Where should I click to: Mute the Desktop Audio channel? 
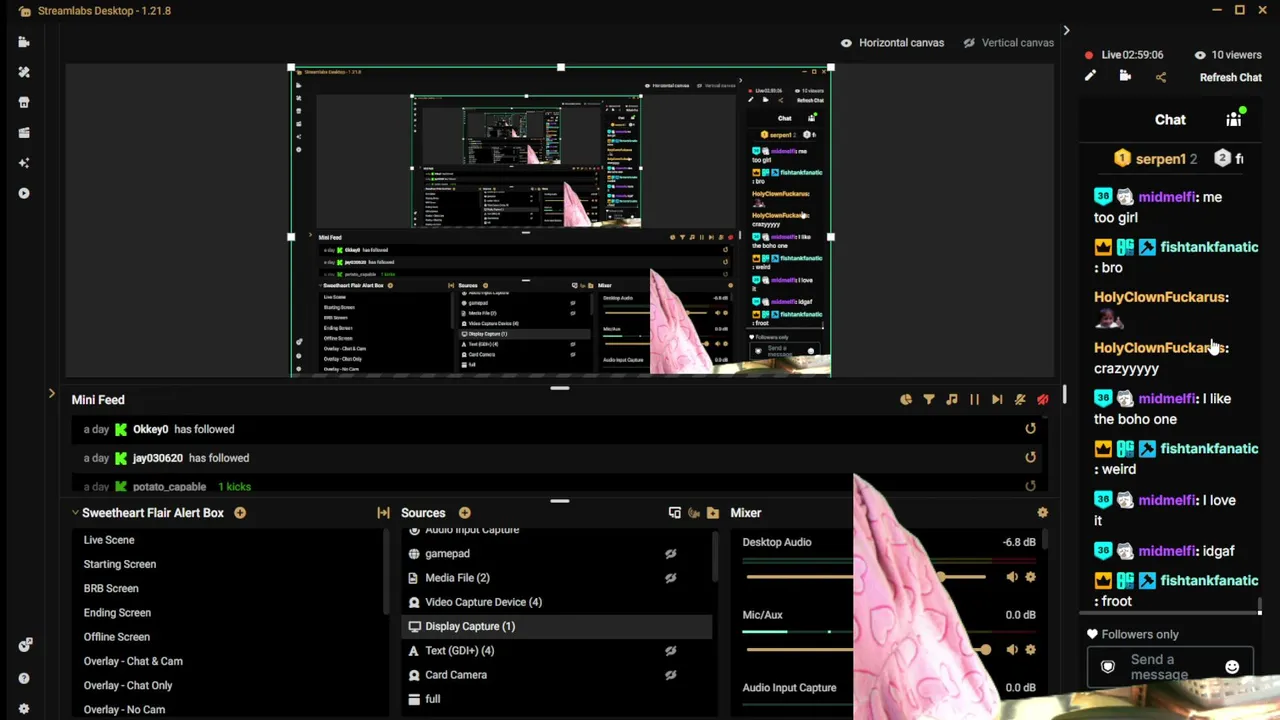tap(1012, 577)
